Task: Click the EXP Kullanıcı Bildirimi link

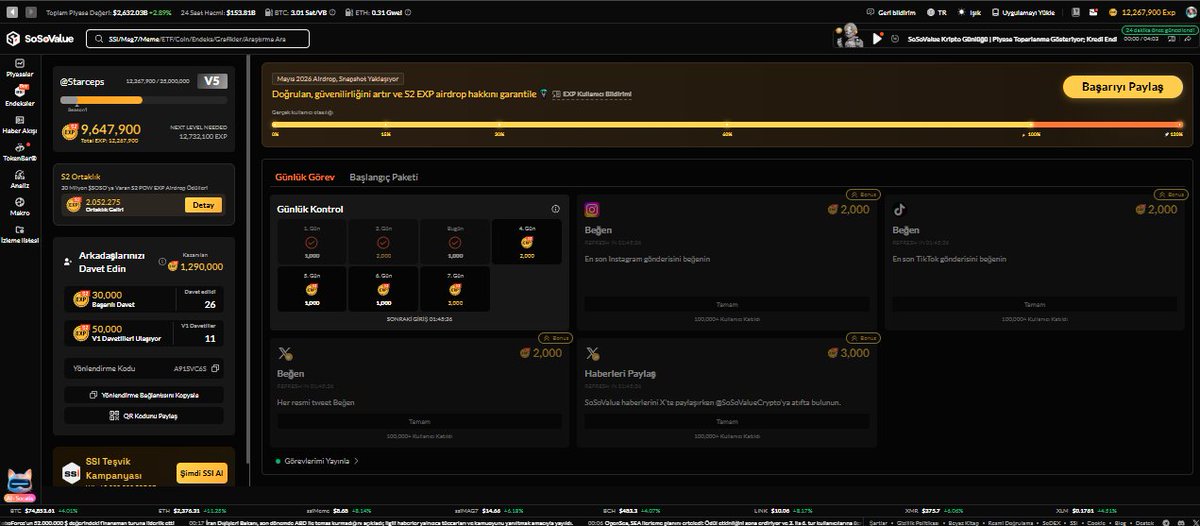Action: pos(591,93)
